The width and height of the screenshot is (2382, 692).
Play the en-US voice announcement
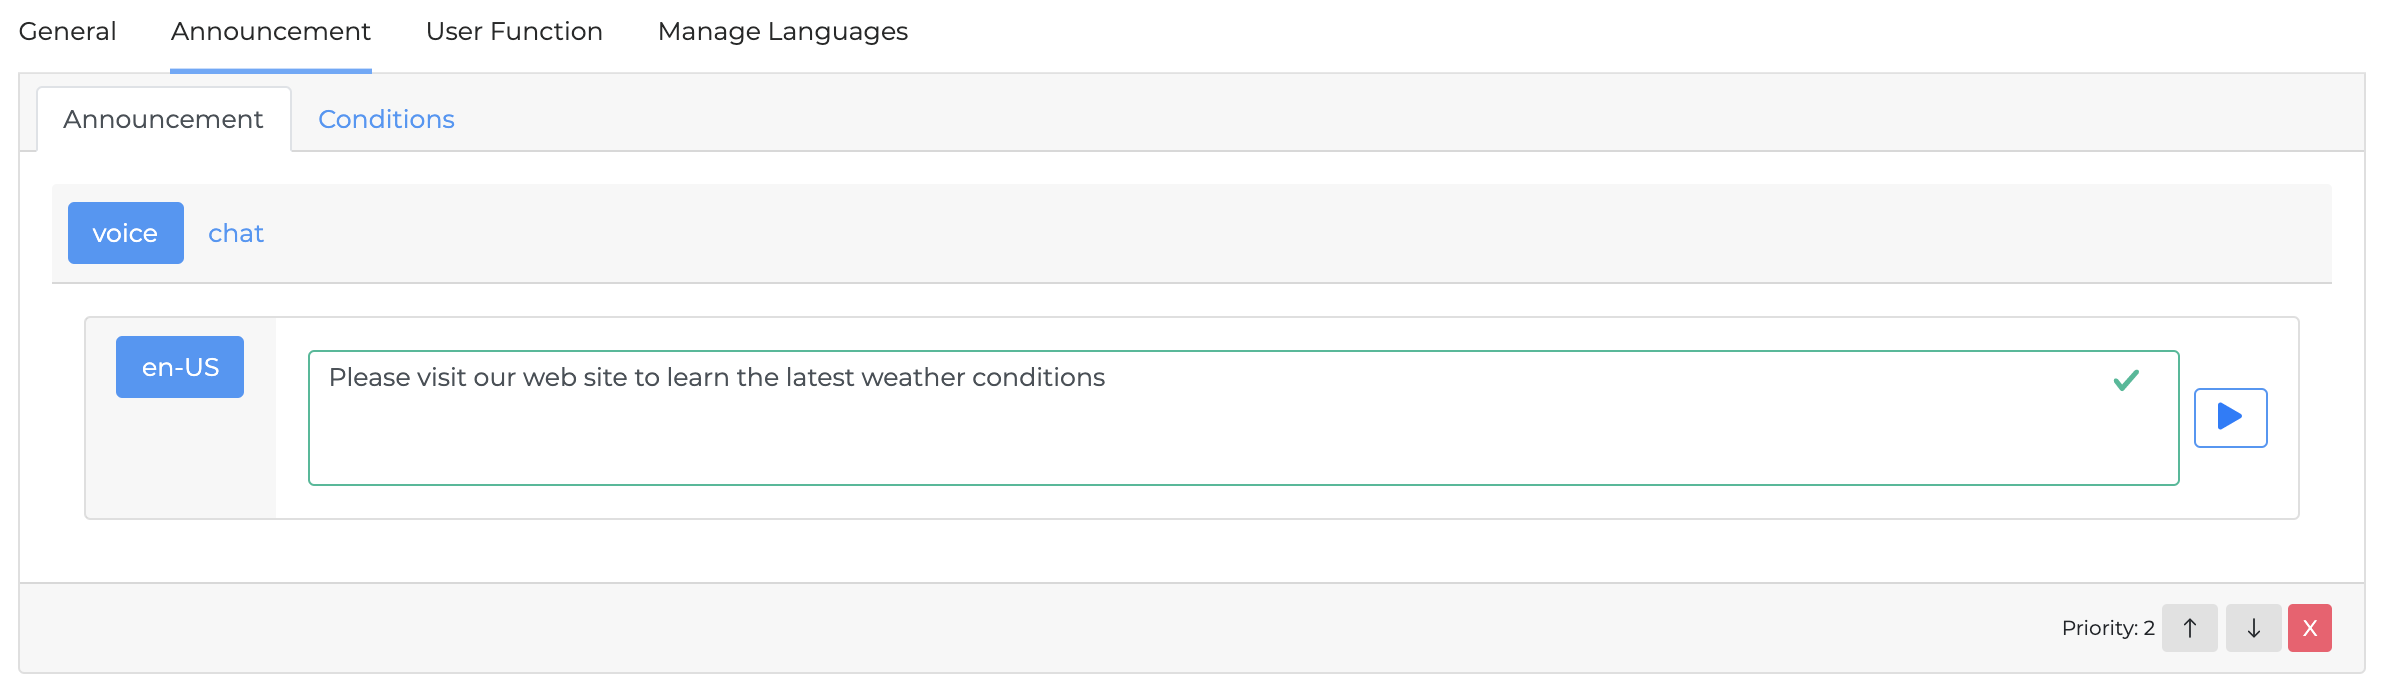tap(2230, 417)
